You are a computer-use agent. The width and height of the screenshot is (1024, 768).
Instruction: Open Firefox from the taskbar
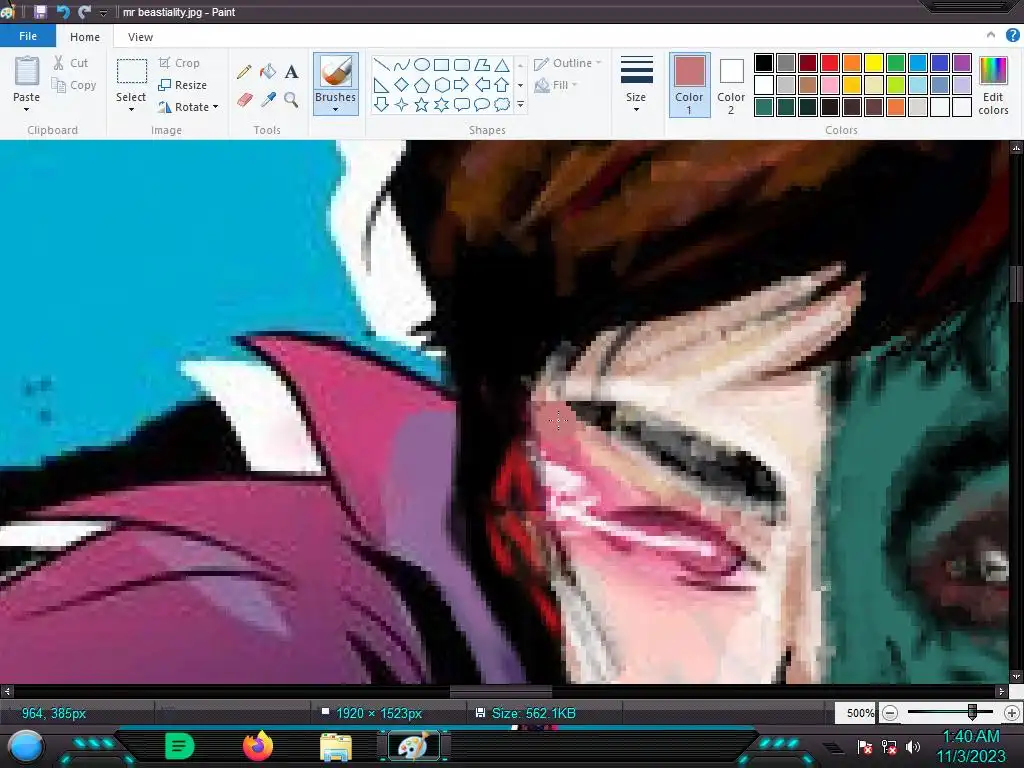click(257, 746)
